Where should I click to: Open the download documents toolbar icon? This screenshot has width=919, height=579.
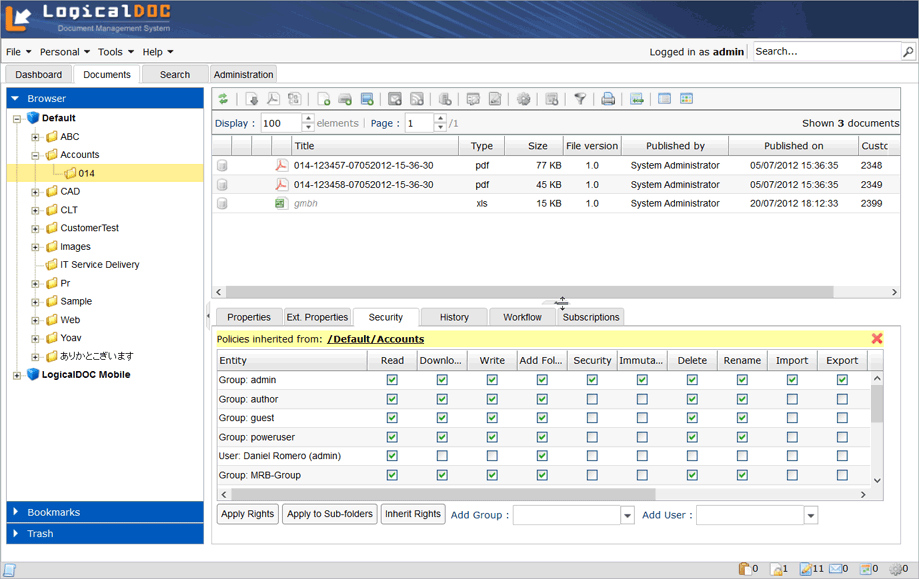point(253,98)
